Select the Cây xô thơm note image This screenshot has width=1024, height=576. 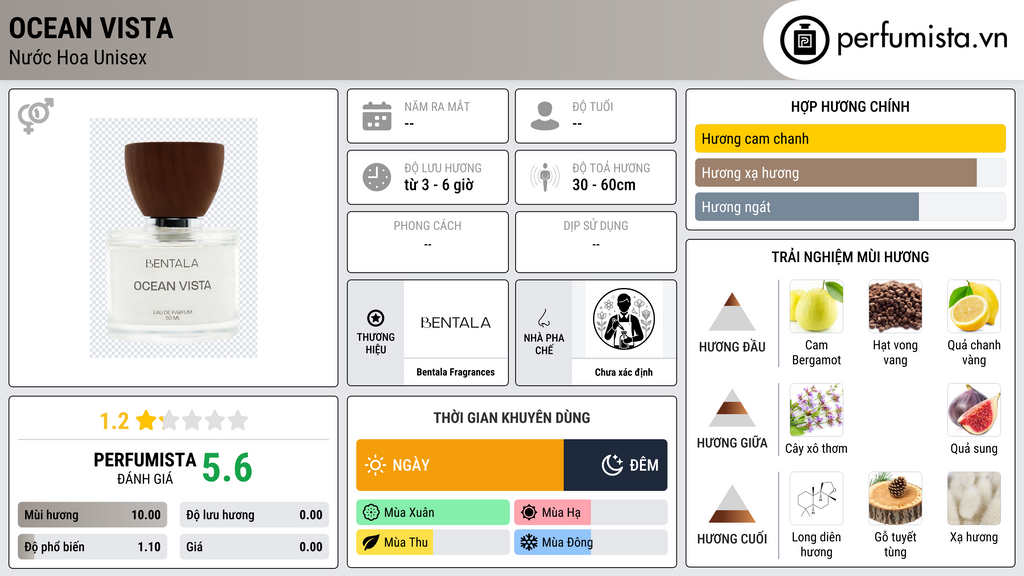[x=816, y=409]
